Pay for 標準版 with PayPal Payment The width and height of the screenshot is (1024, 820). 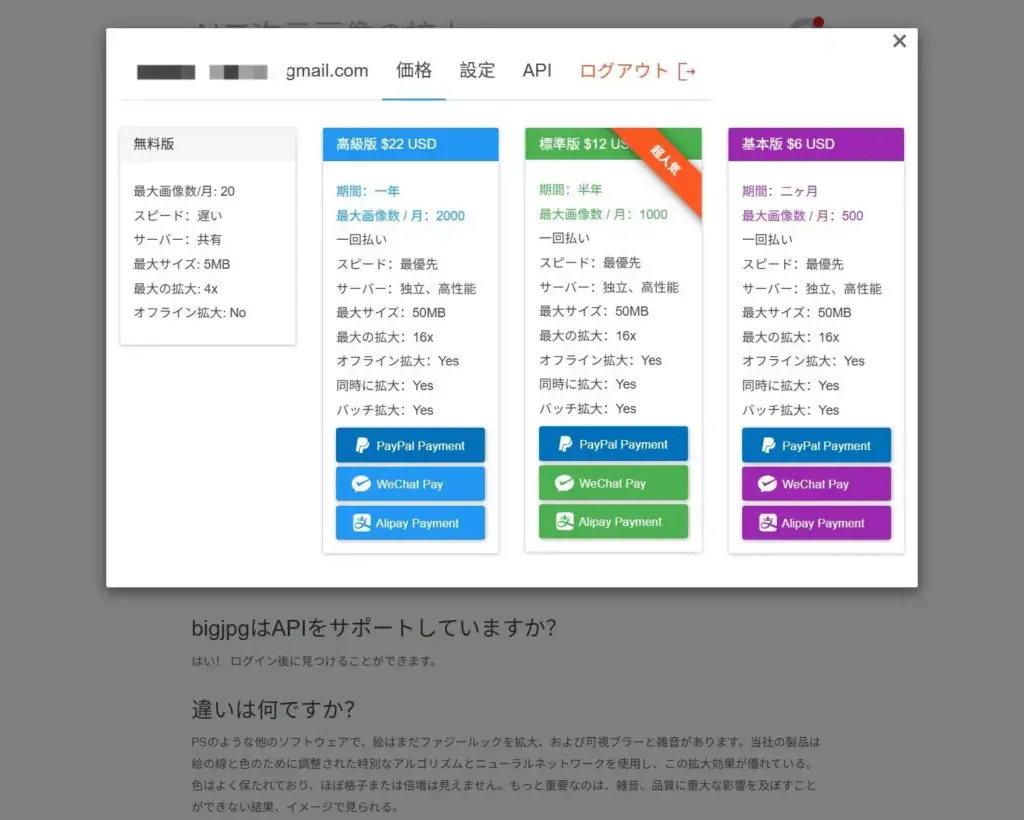(613, 444)
